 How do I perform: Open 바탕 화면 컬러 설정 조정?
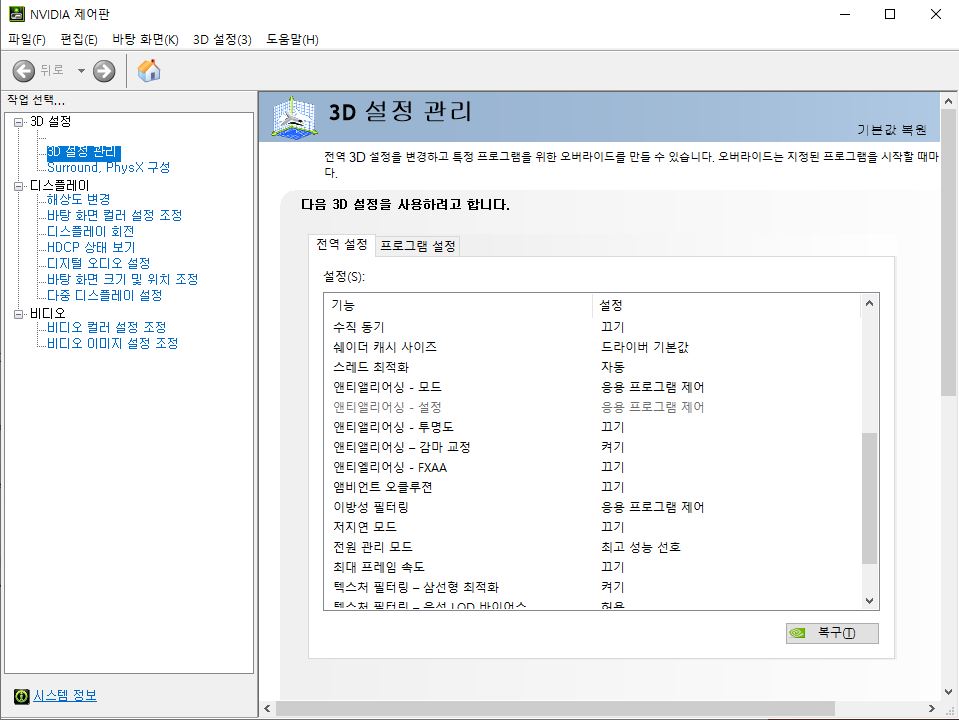point(114,215)
